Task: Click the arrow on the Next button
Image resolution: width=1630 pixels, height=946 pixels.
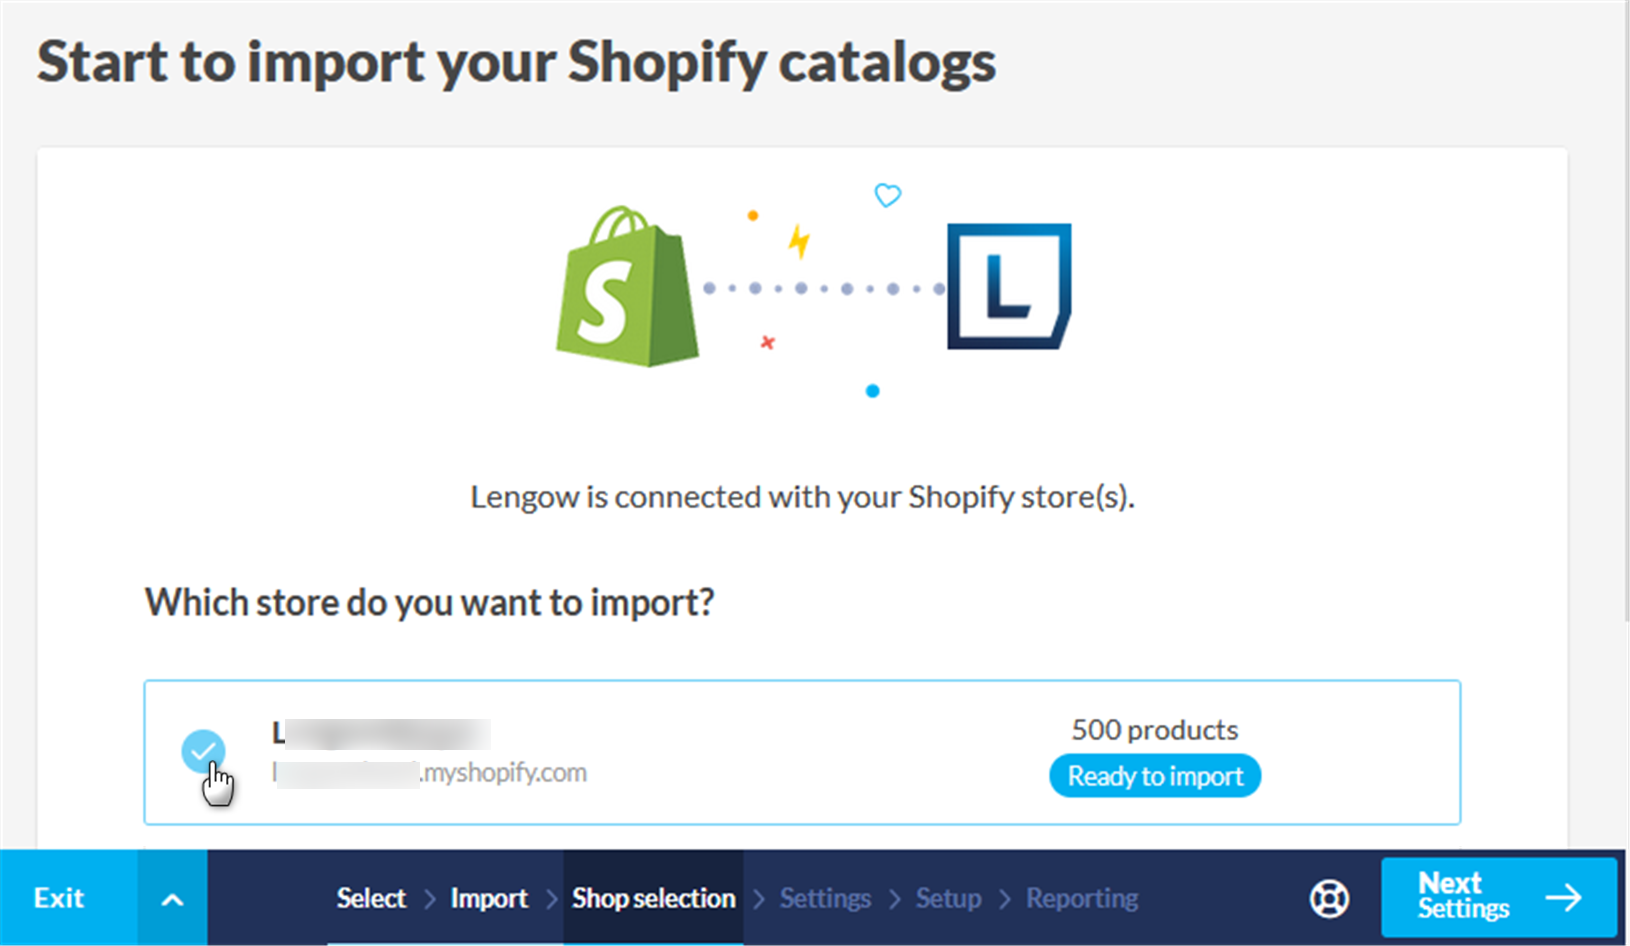Action: 1563,897
